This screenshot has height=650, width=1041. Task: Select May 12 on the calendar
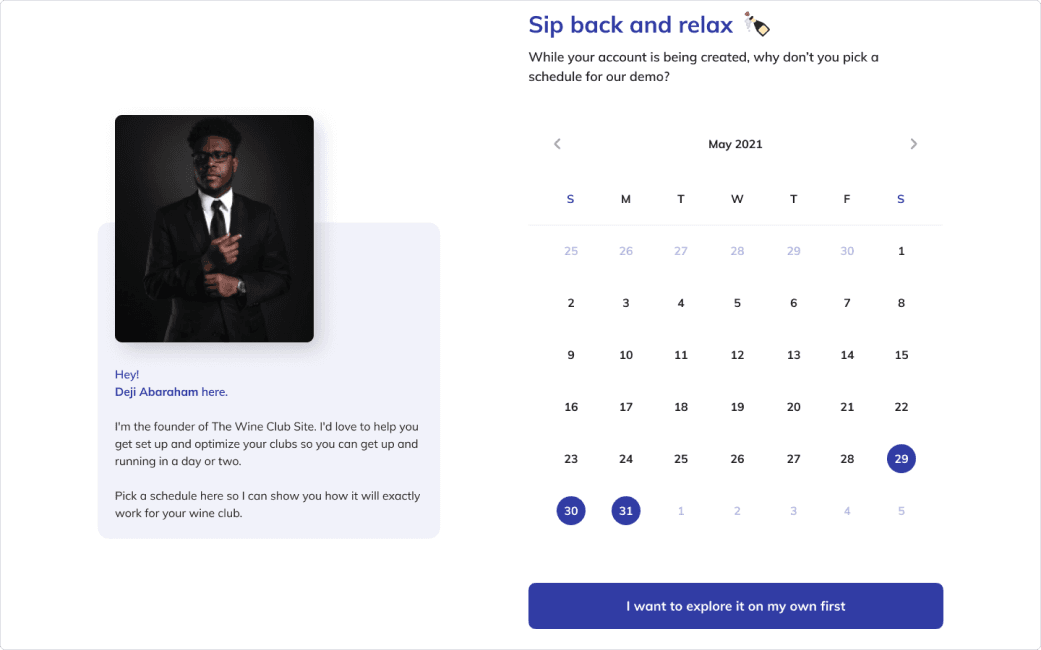737,355
